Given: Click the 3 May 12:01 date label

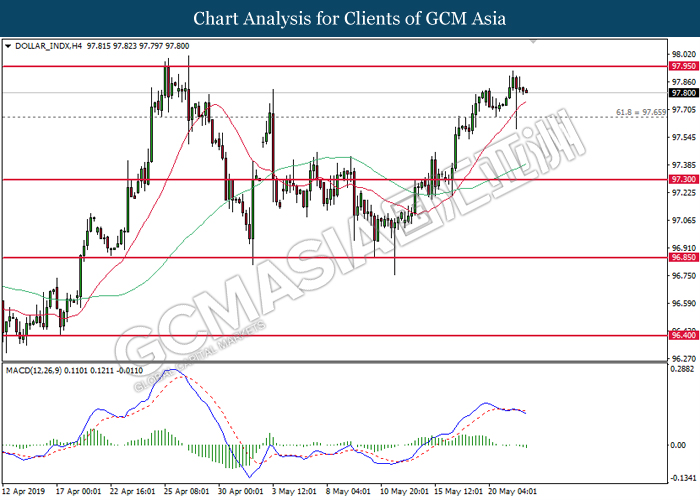Looking at the screenshot, I should click(x=294, y=492).
